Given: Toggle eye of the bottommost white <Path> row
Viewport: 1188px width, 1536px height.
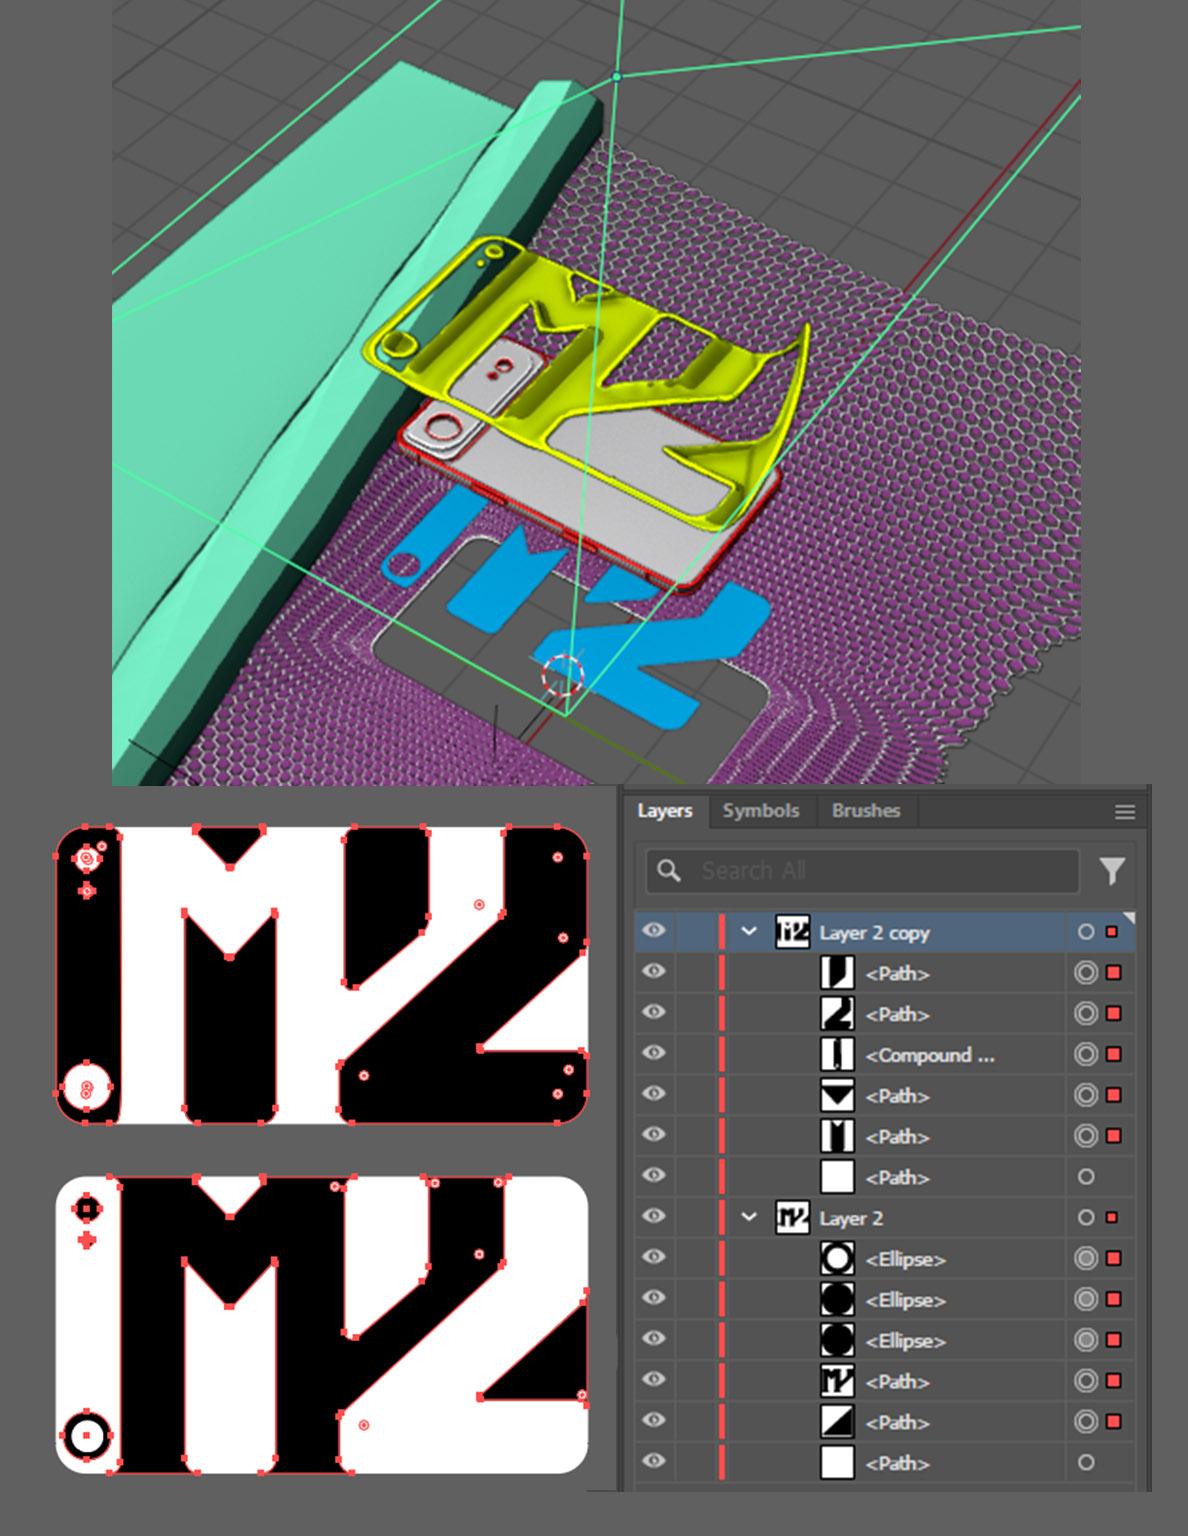Looking at the screenshot, I should [653, 1461].
